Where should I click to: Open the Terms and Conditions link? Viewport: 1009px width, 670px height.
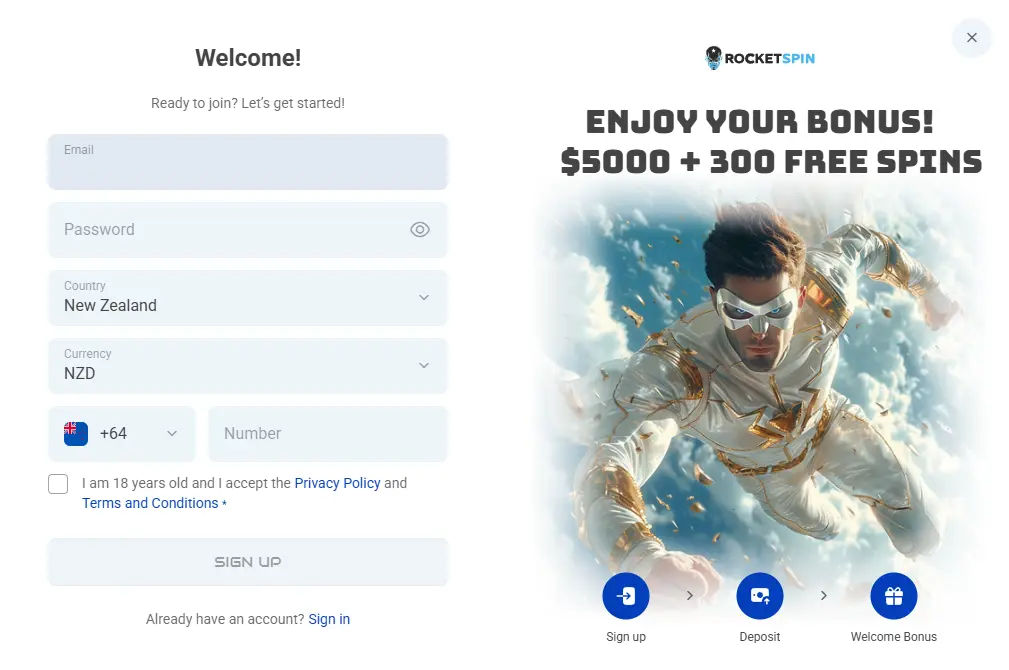(150, 503)
